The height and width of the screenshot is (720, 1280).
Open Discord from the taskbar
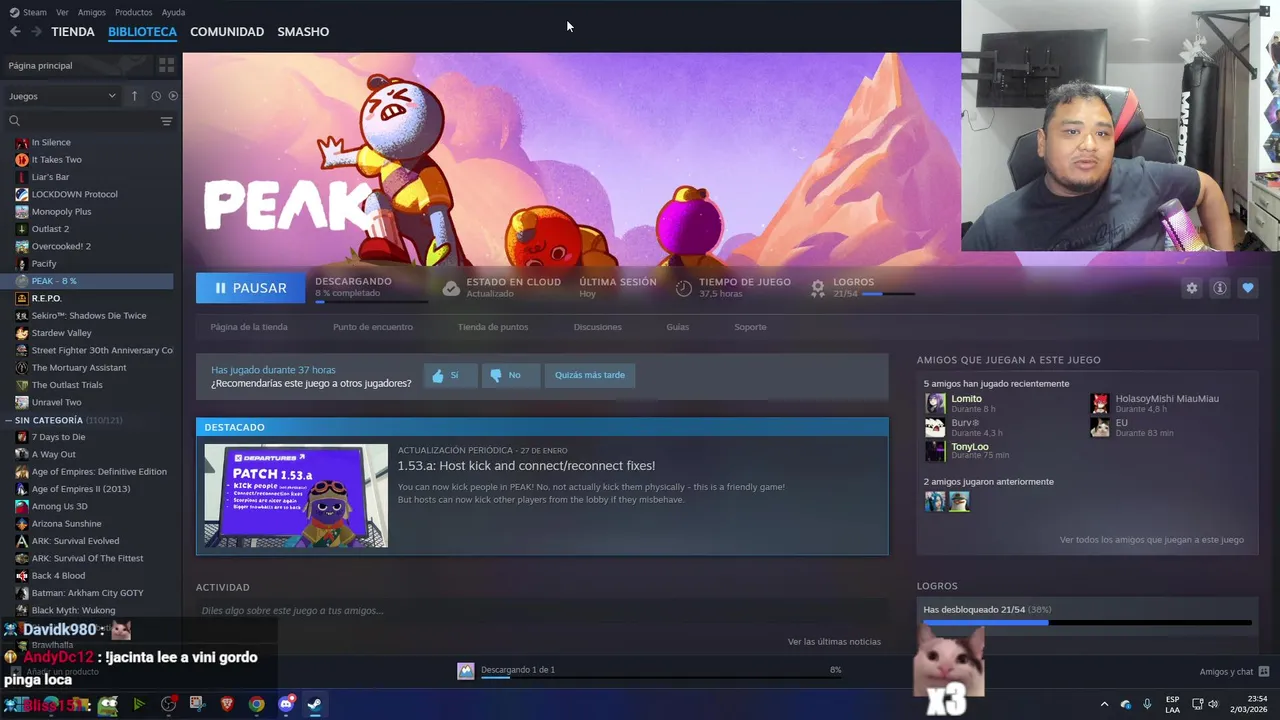(286, 704)
